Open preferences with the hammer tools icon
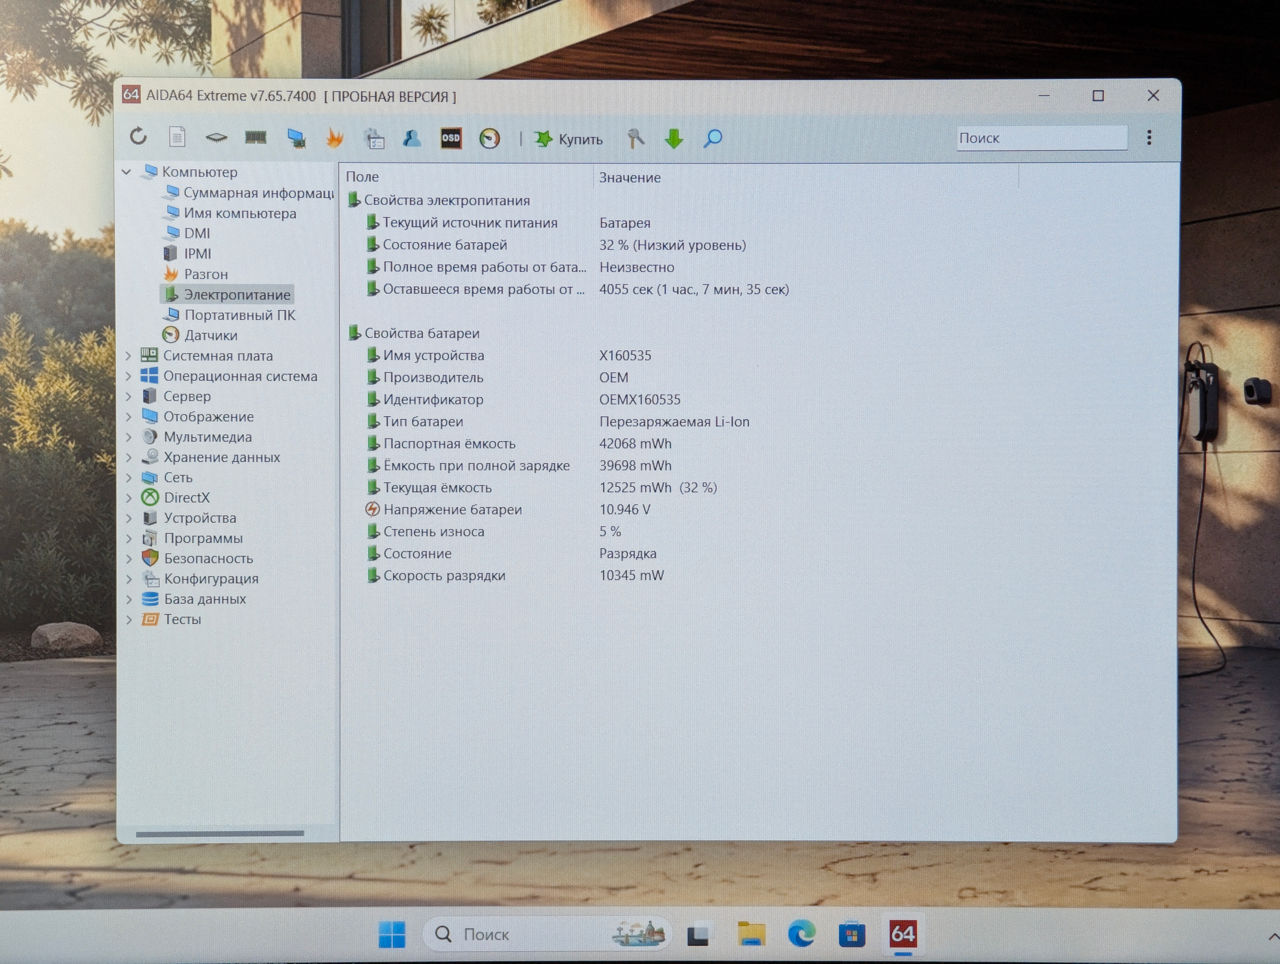This screenshot has height=964, width=1280. click(635, 138)
